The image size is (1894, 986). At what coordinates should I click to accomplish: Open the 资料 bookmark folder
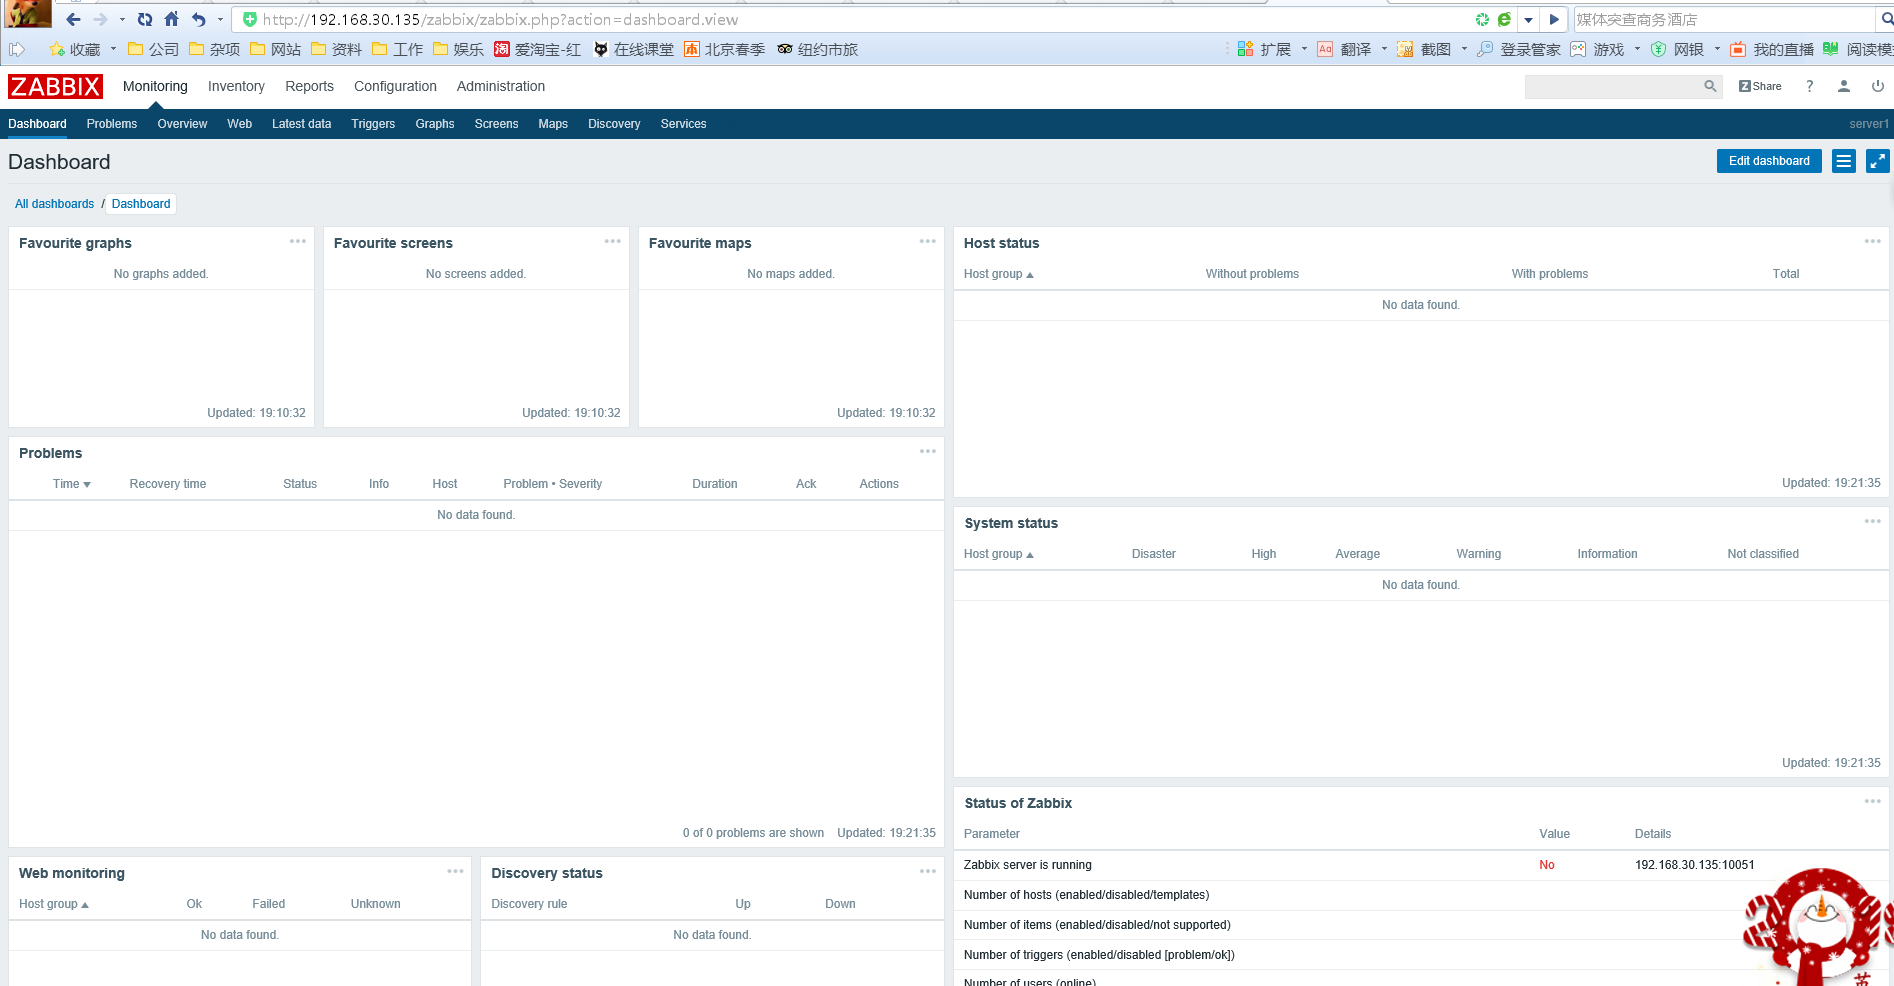click(x=336, y=49)
